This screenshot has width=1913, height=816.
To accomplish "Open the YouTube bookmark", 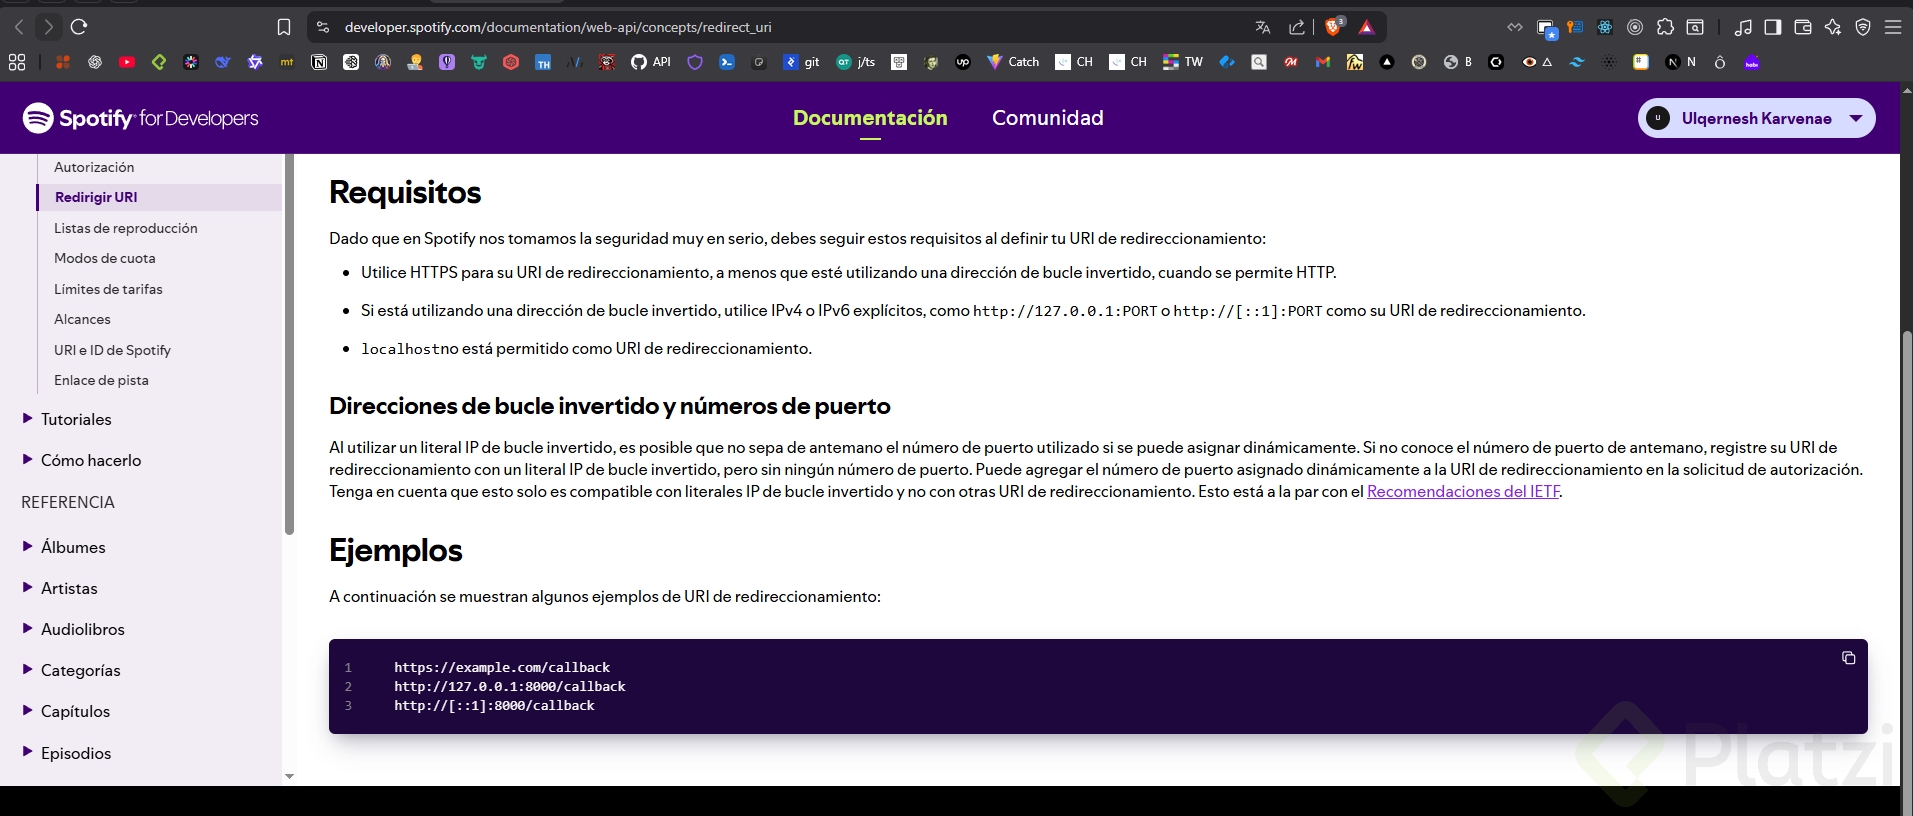I will pyautogui.click(x=127, y=62).
